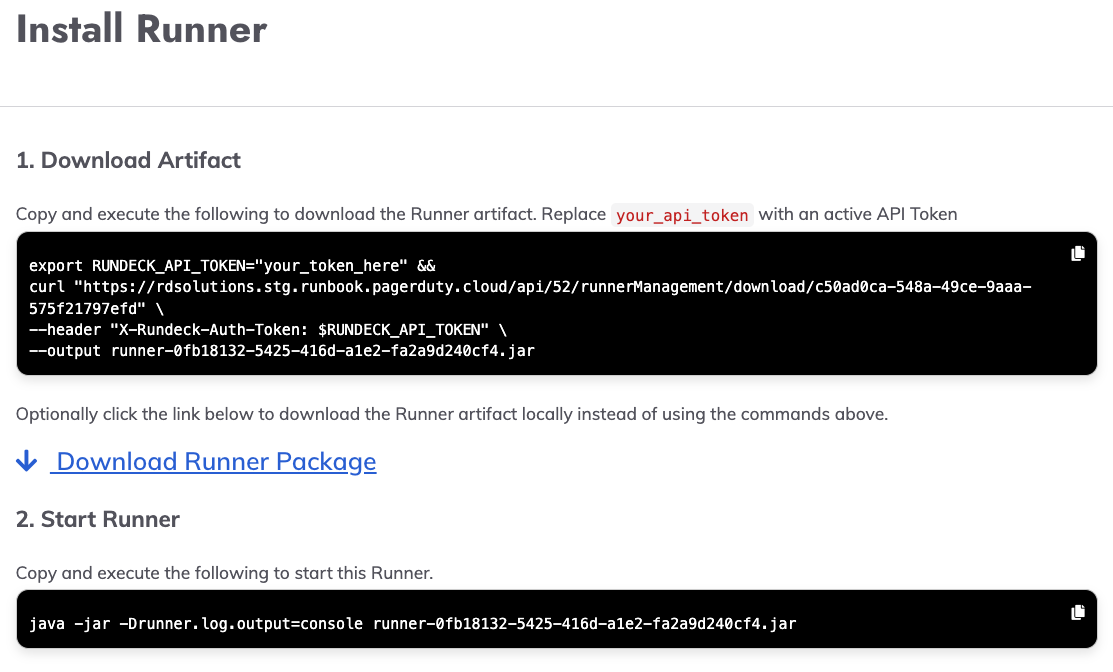Click 'Copy and execute the following to start' sentence
This screenshot has width=1113, height=672.
point(224,573)
